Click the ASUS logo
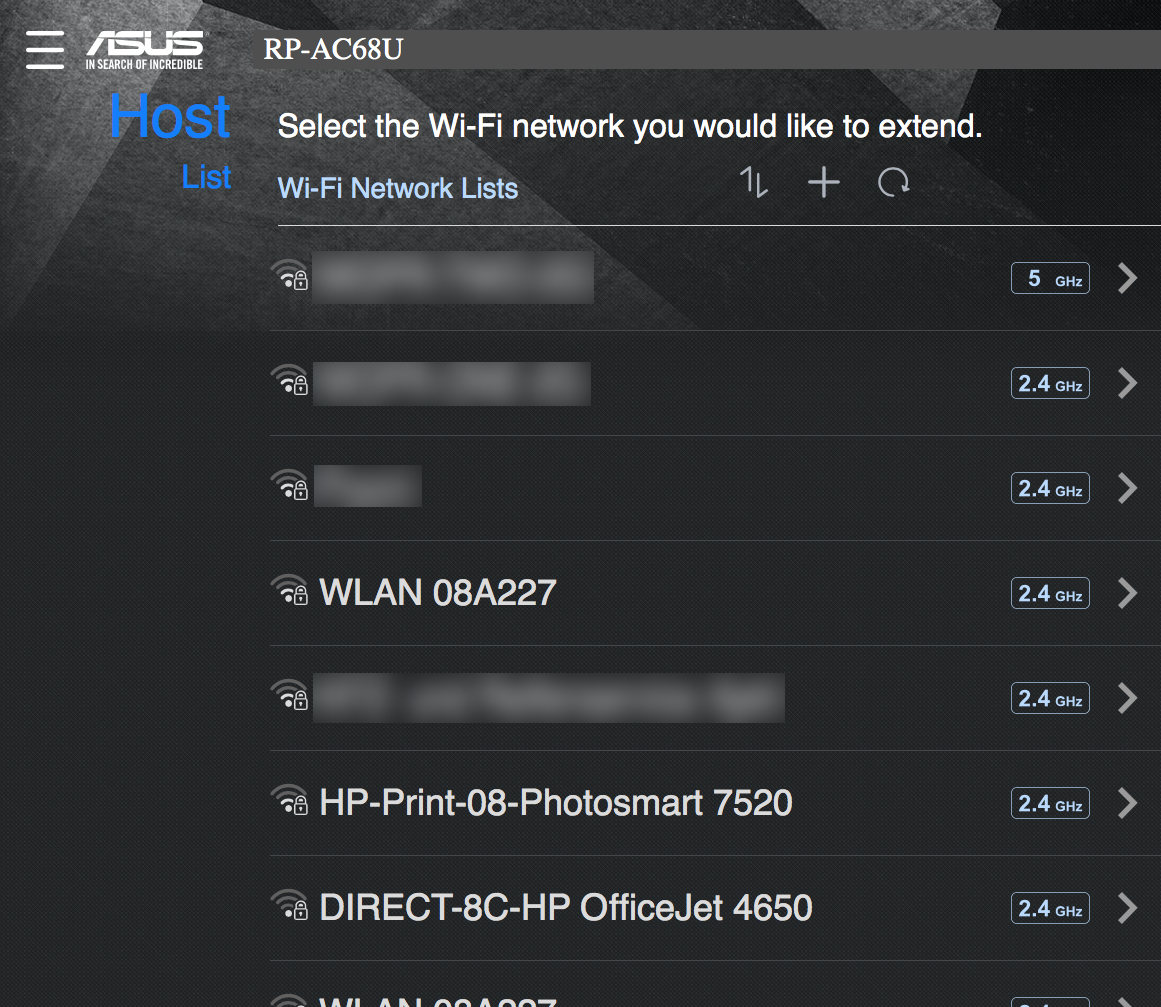The image size is (1161, 1007). pos(145,50)
